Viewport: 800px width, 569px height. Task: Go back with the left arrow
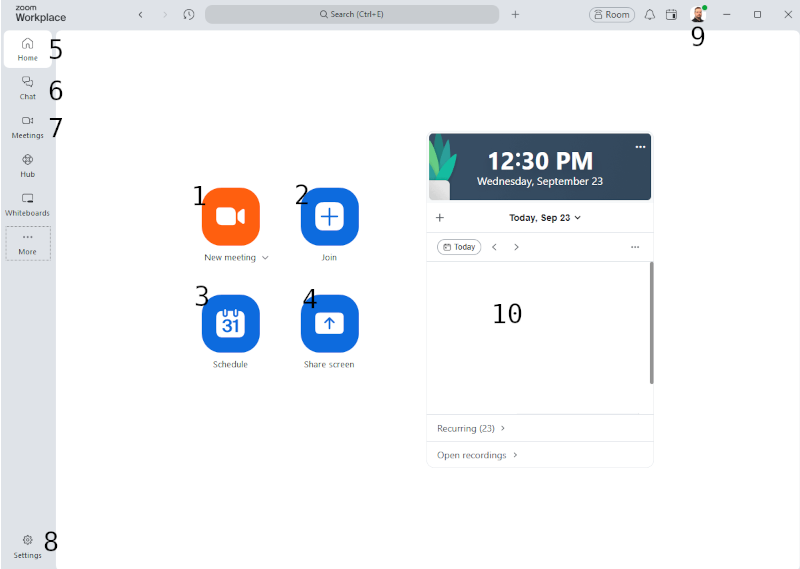(141, 14)
